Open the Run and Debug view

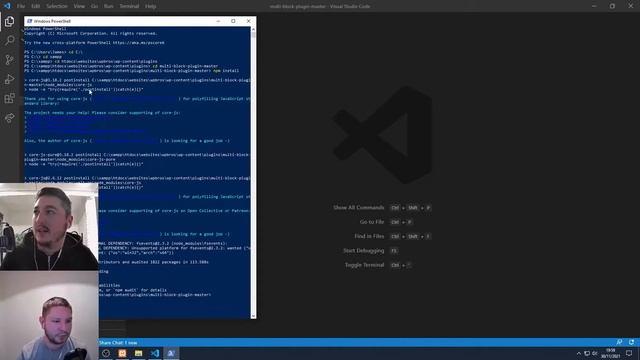(x=9, y=79)
